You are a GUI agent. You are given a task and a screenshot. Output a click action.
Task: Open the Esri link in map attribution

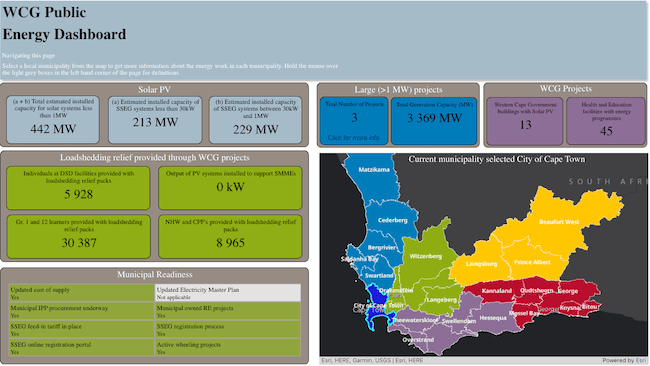[641, 361]
